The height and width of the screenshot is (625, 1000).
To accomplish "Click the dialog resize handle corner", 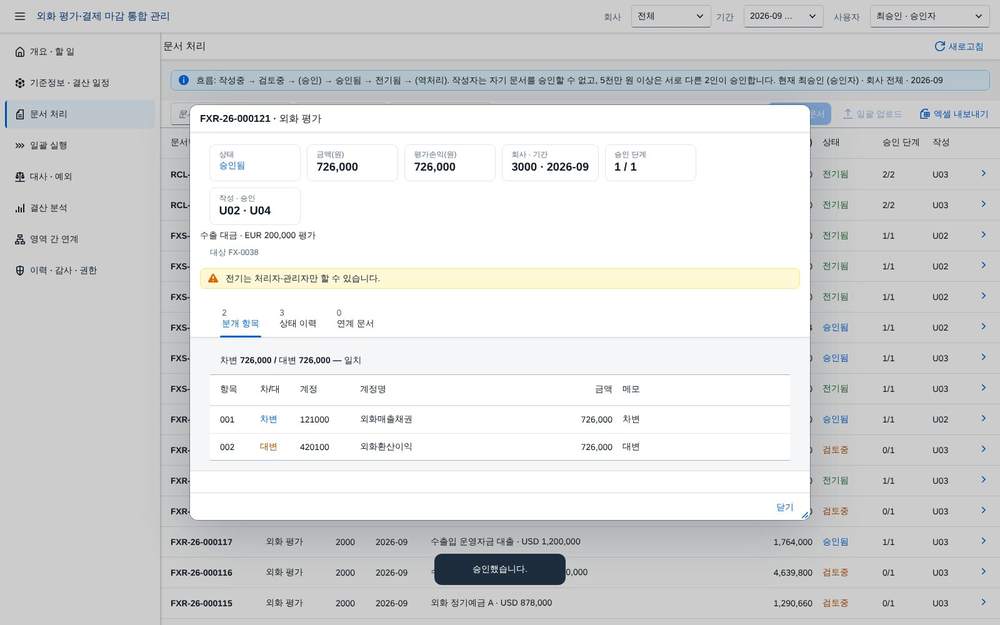I will pos(805,515).
